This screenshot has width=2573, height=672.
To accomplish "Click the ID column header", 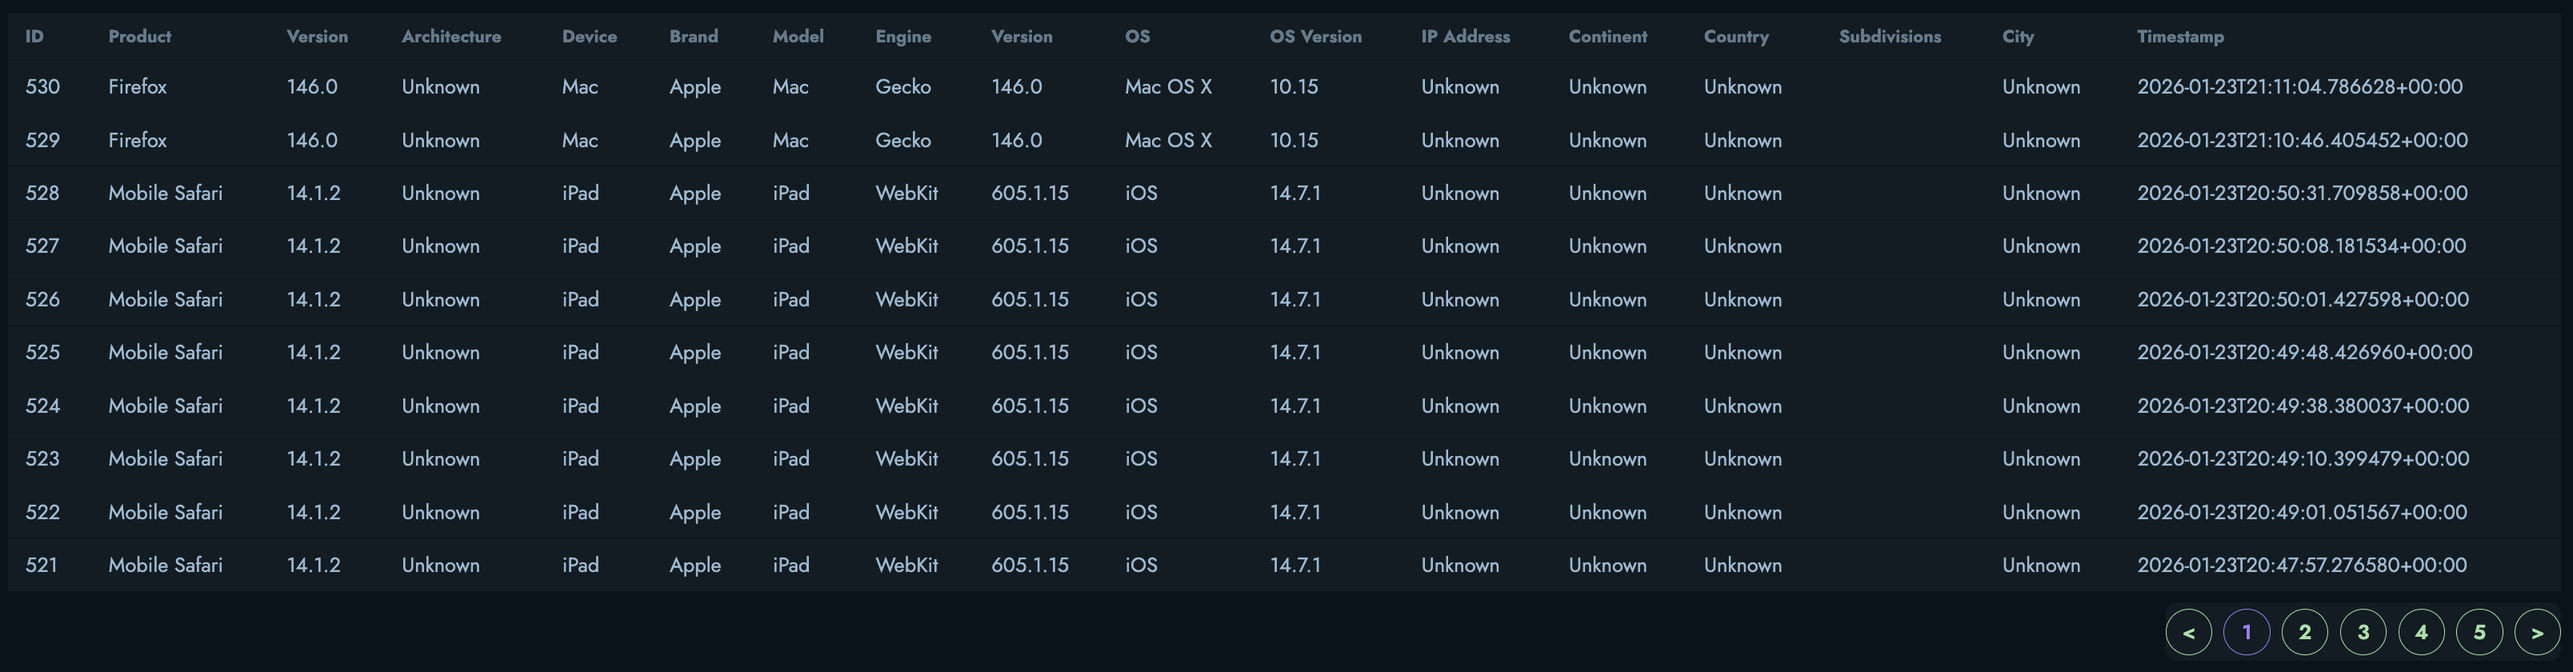I will coord(34,37).
